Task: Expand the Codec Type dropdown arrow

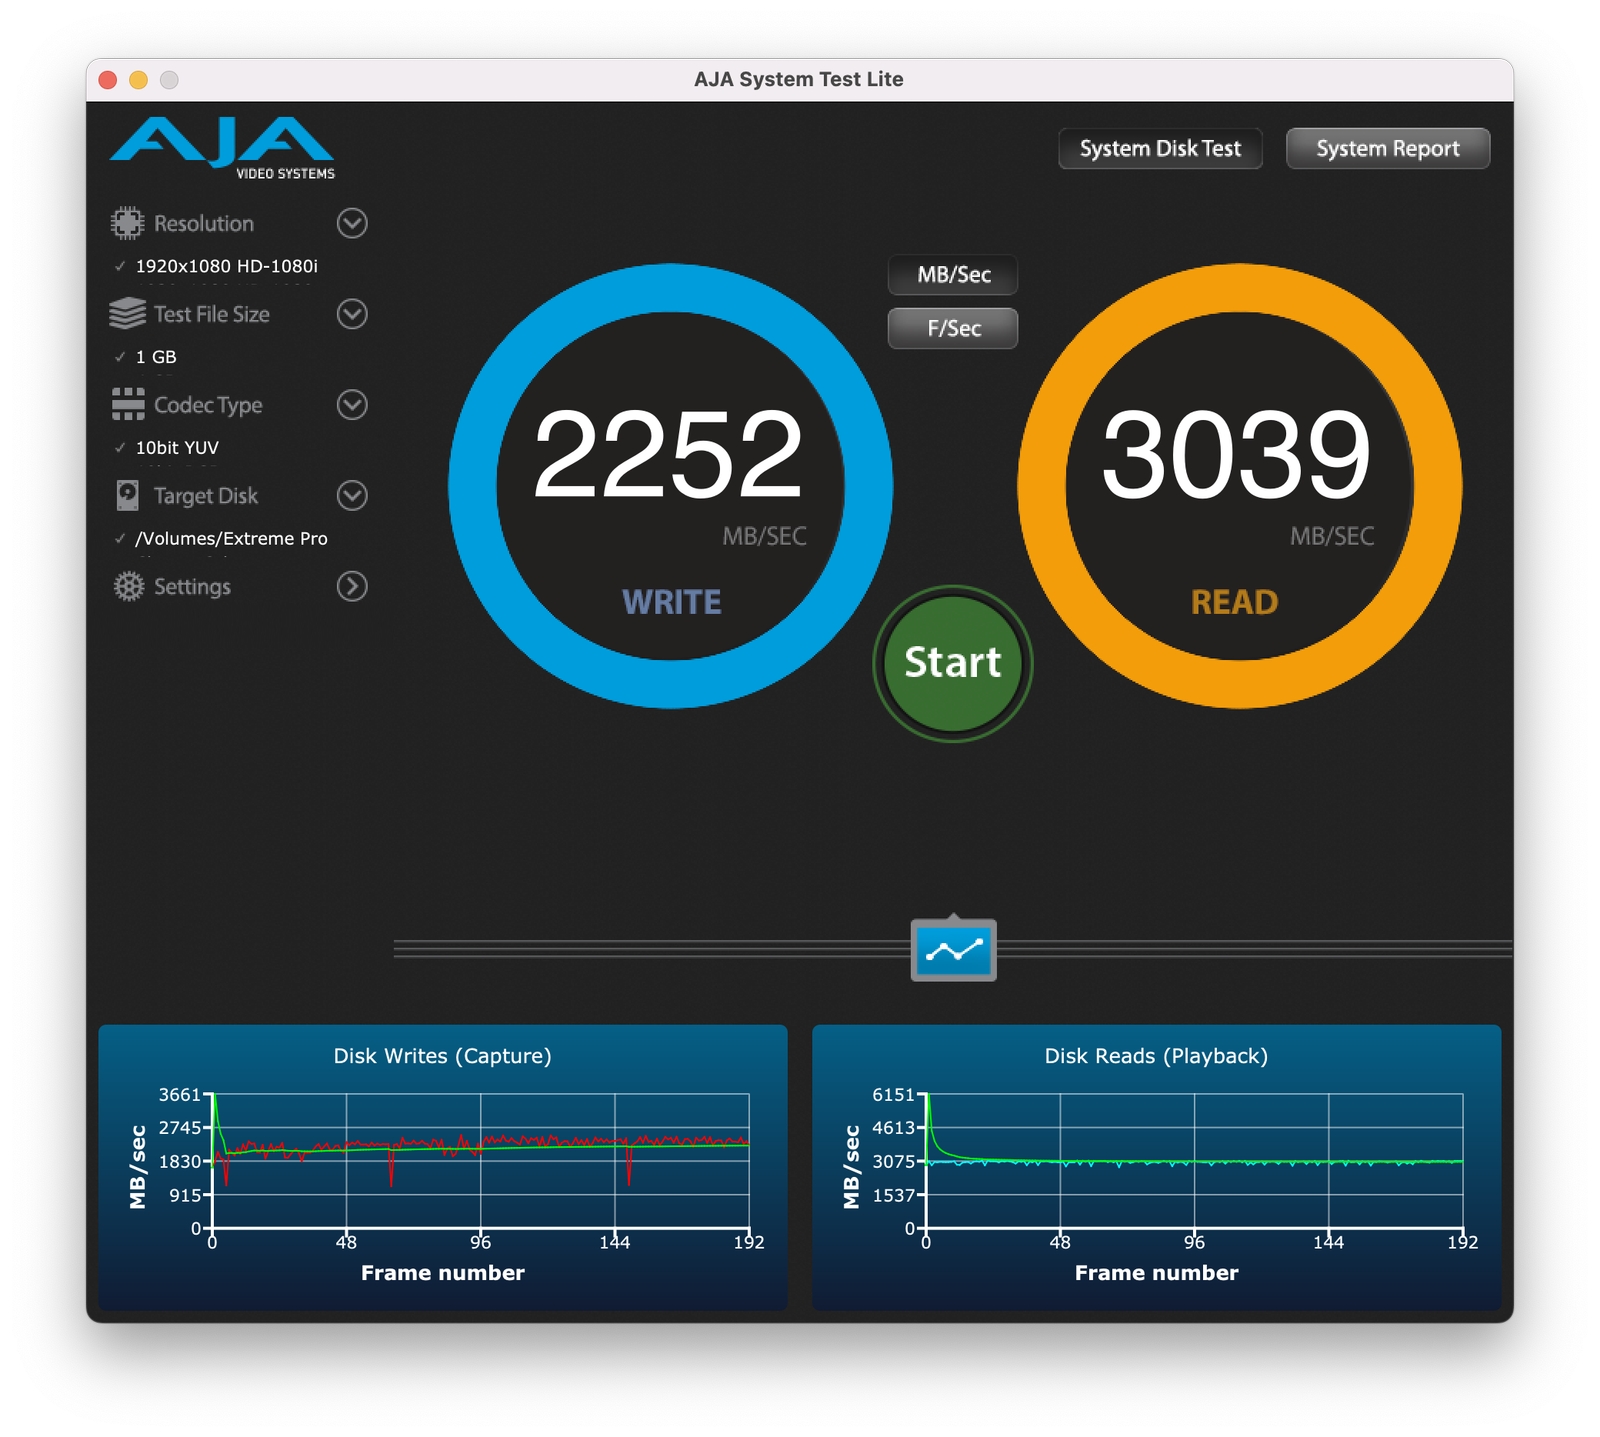Action: (352, 404)
